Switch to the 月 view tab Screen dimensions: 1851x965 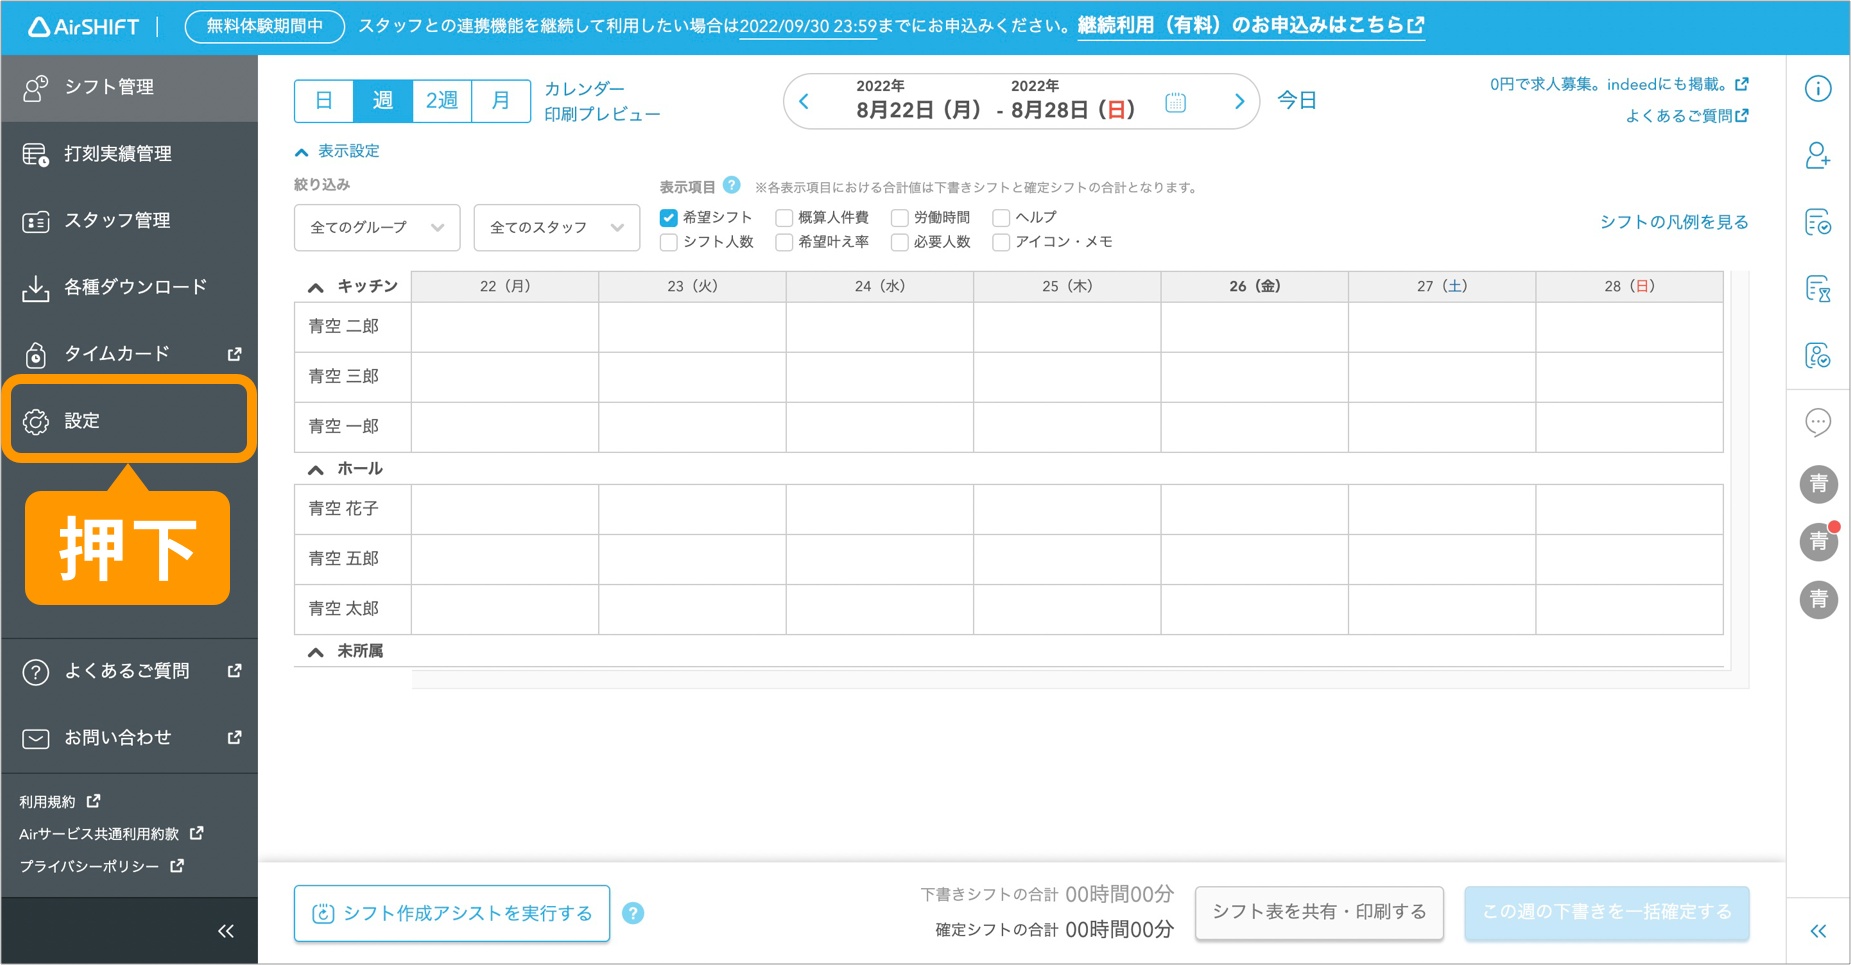(500, 100)
